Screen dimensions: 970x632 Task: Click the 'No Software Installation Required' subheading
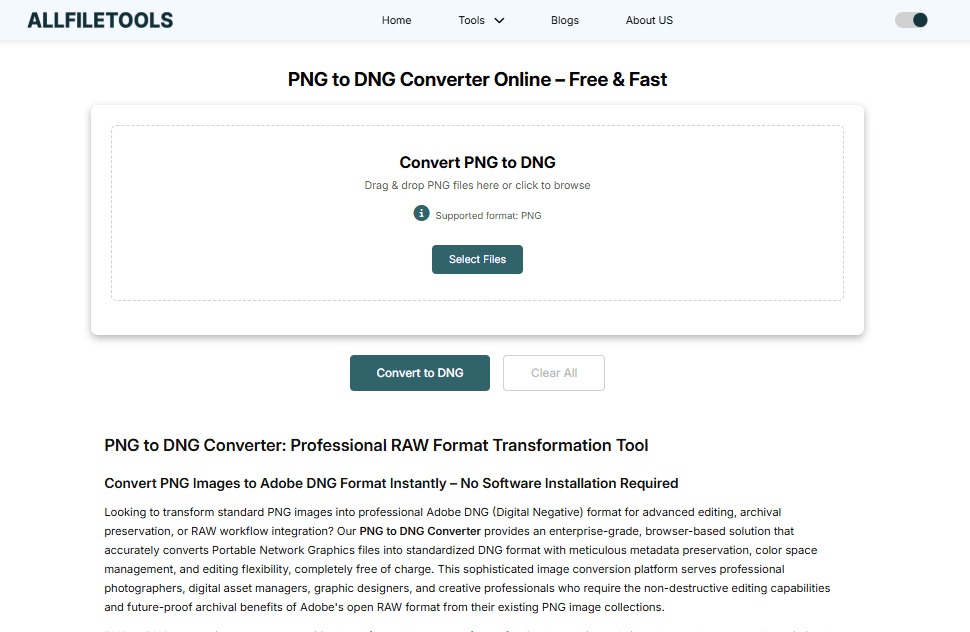[391, 483]
